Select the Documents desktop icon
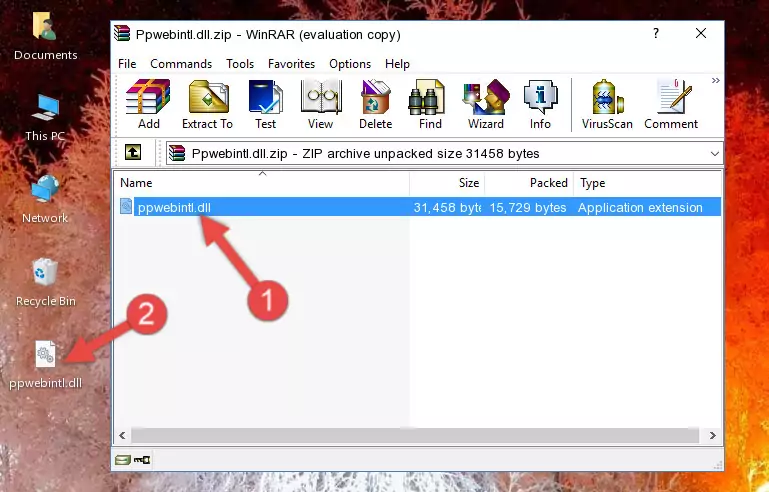 click(x=45, y=37)
